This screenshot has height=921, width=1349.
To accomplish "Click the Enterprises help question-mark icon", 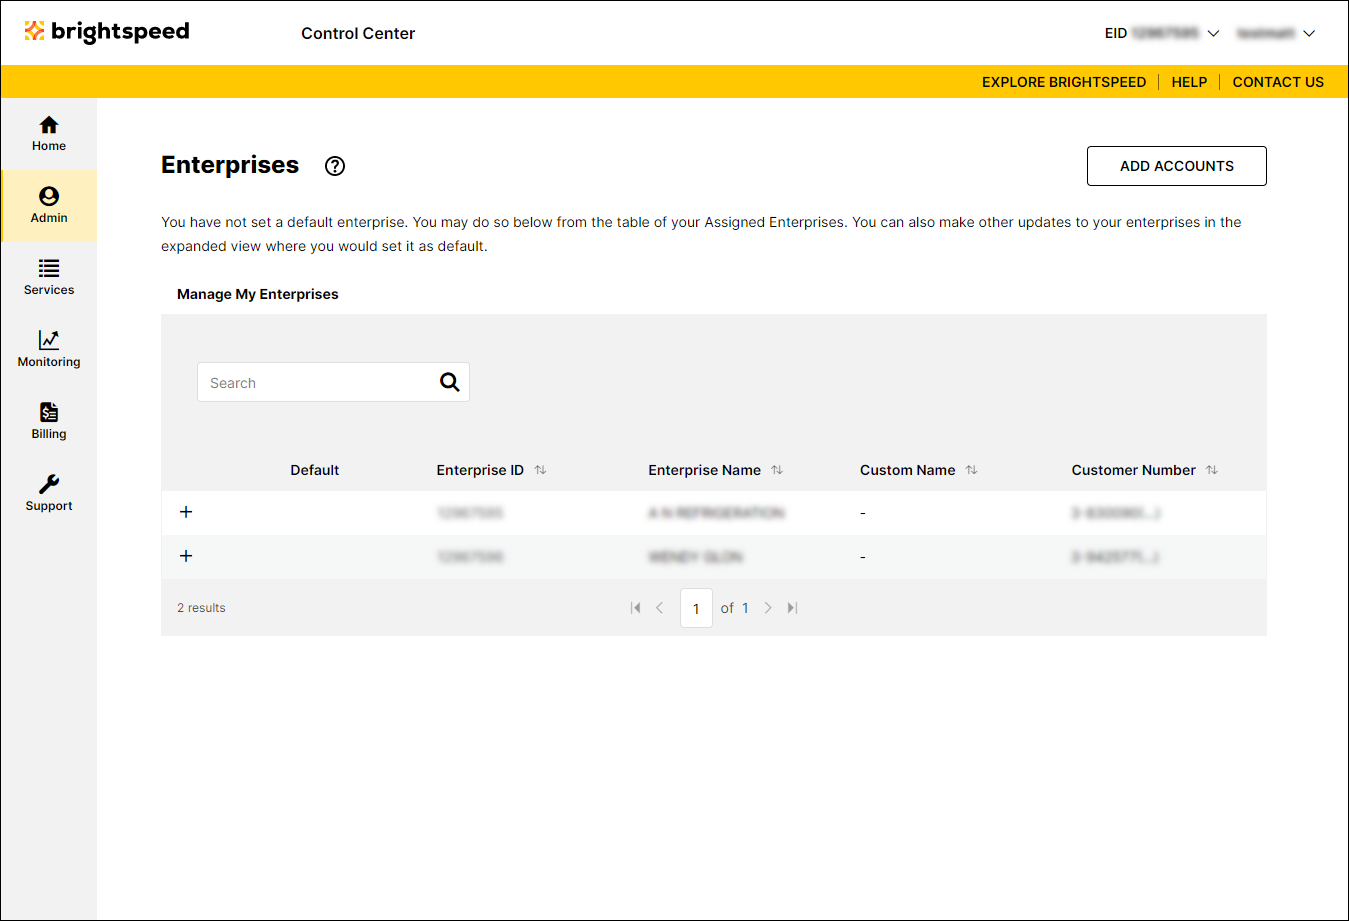I will pyautogui.click(x=335, y=166).
